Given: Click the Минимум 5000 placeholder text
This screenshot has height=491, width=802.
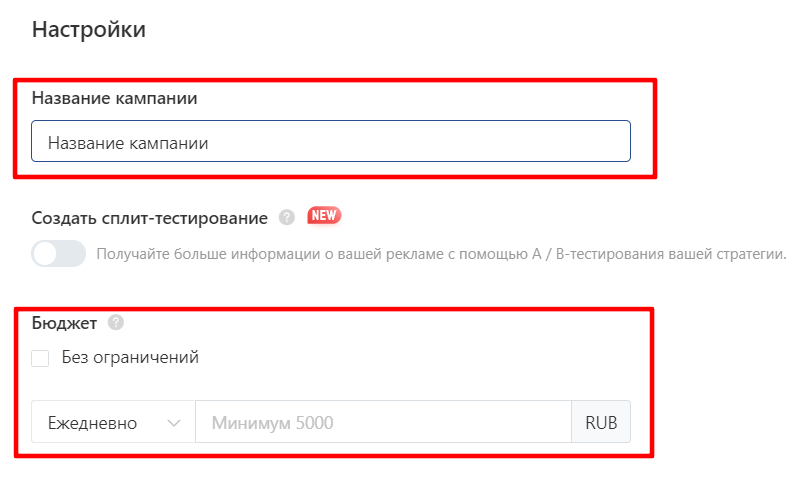Looking at the screenshot, I should [273, 423].
